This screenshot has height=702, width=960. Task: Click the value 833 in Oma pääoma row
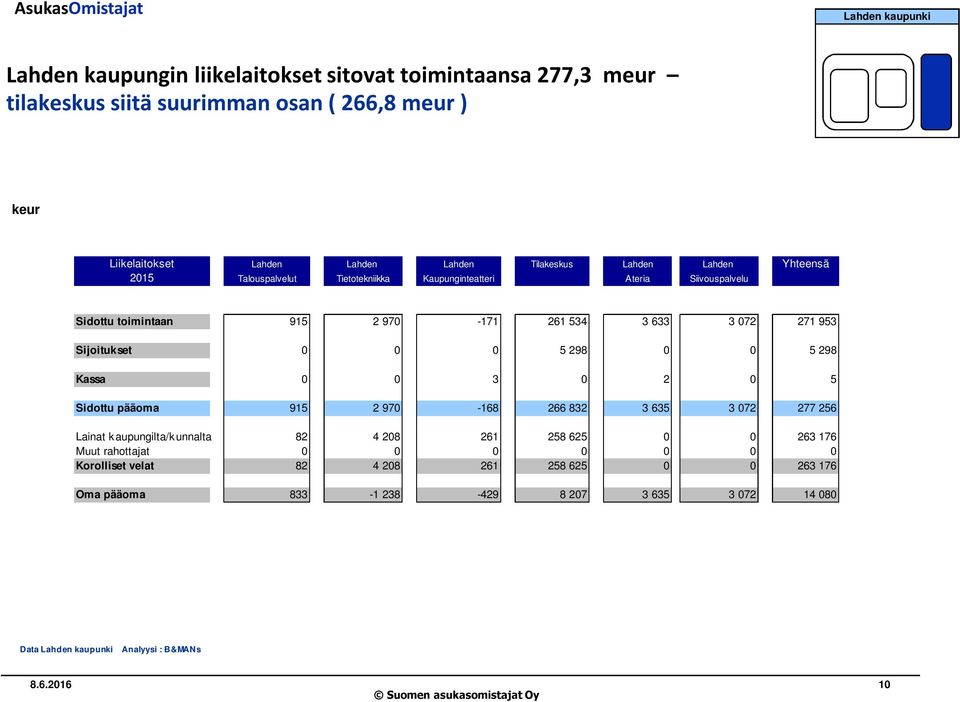coord(299,495)
